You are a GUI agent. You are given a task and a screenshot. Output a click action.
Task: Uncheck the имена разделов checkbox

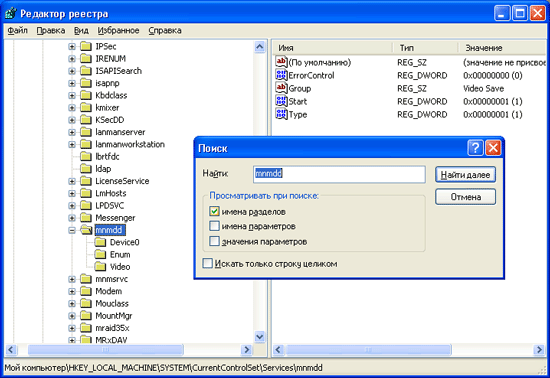click(214, 211)
